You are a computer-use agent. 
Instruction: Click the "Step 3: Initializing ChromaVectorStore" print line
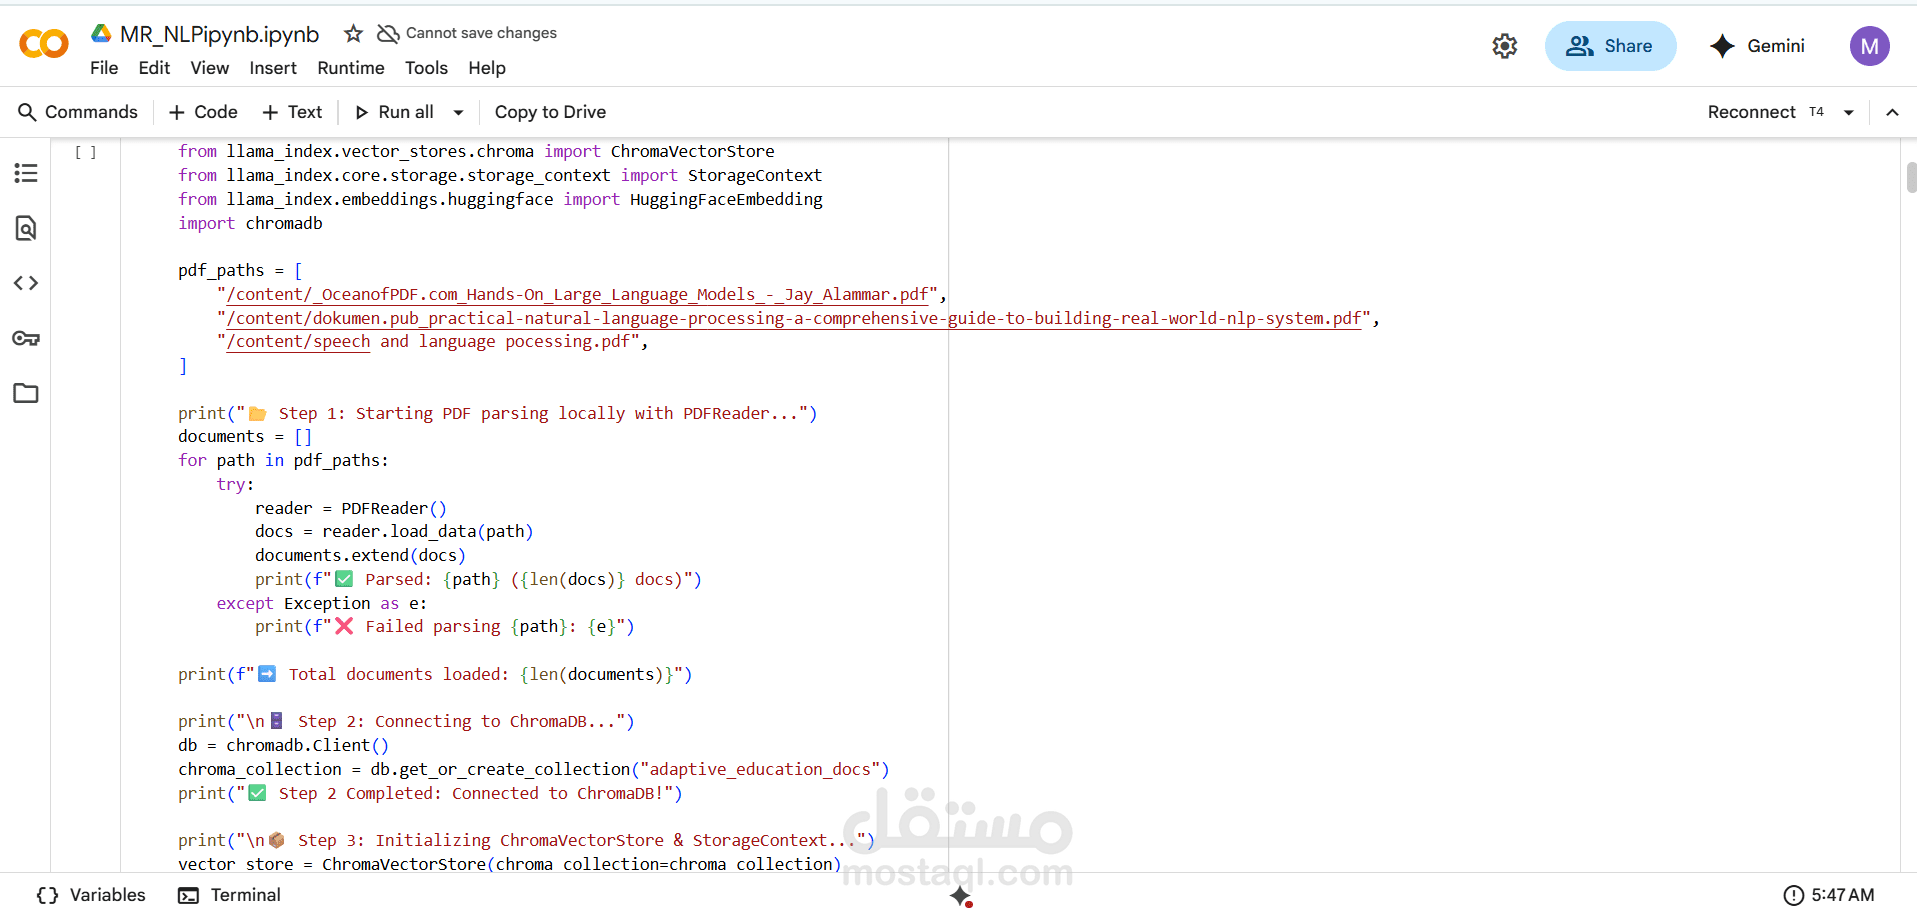[526, 840]
